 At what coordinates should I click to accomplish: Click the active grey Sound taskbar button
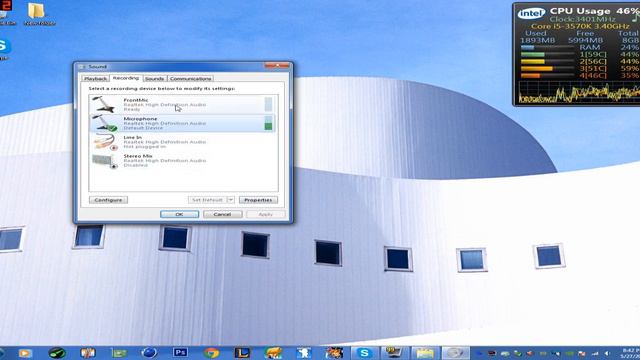[x=455, y=353]
